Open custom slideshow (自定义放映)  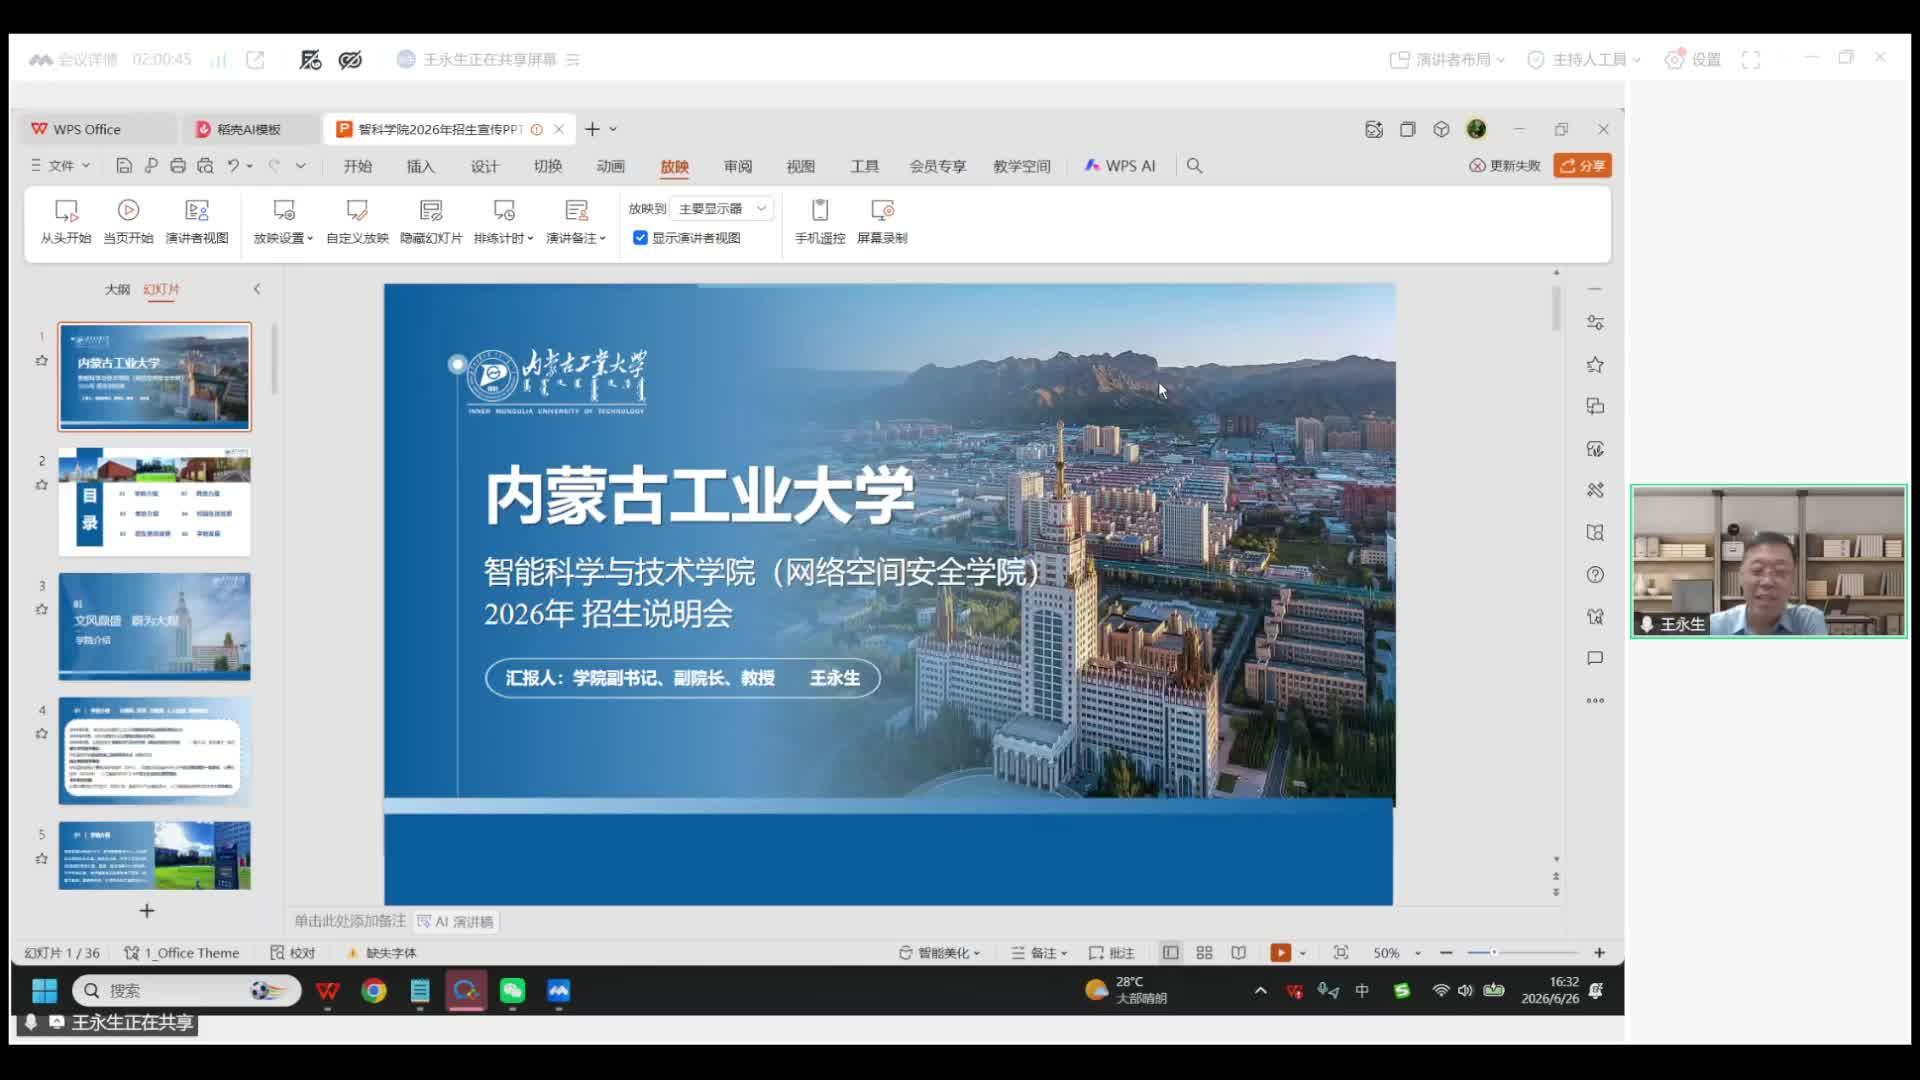357,221
